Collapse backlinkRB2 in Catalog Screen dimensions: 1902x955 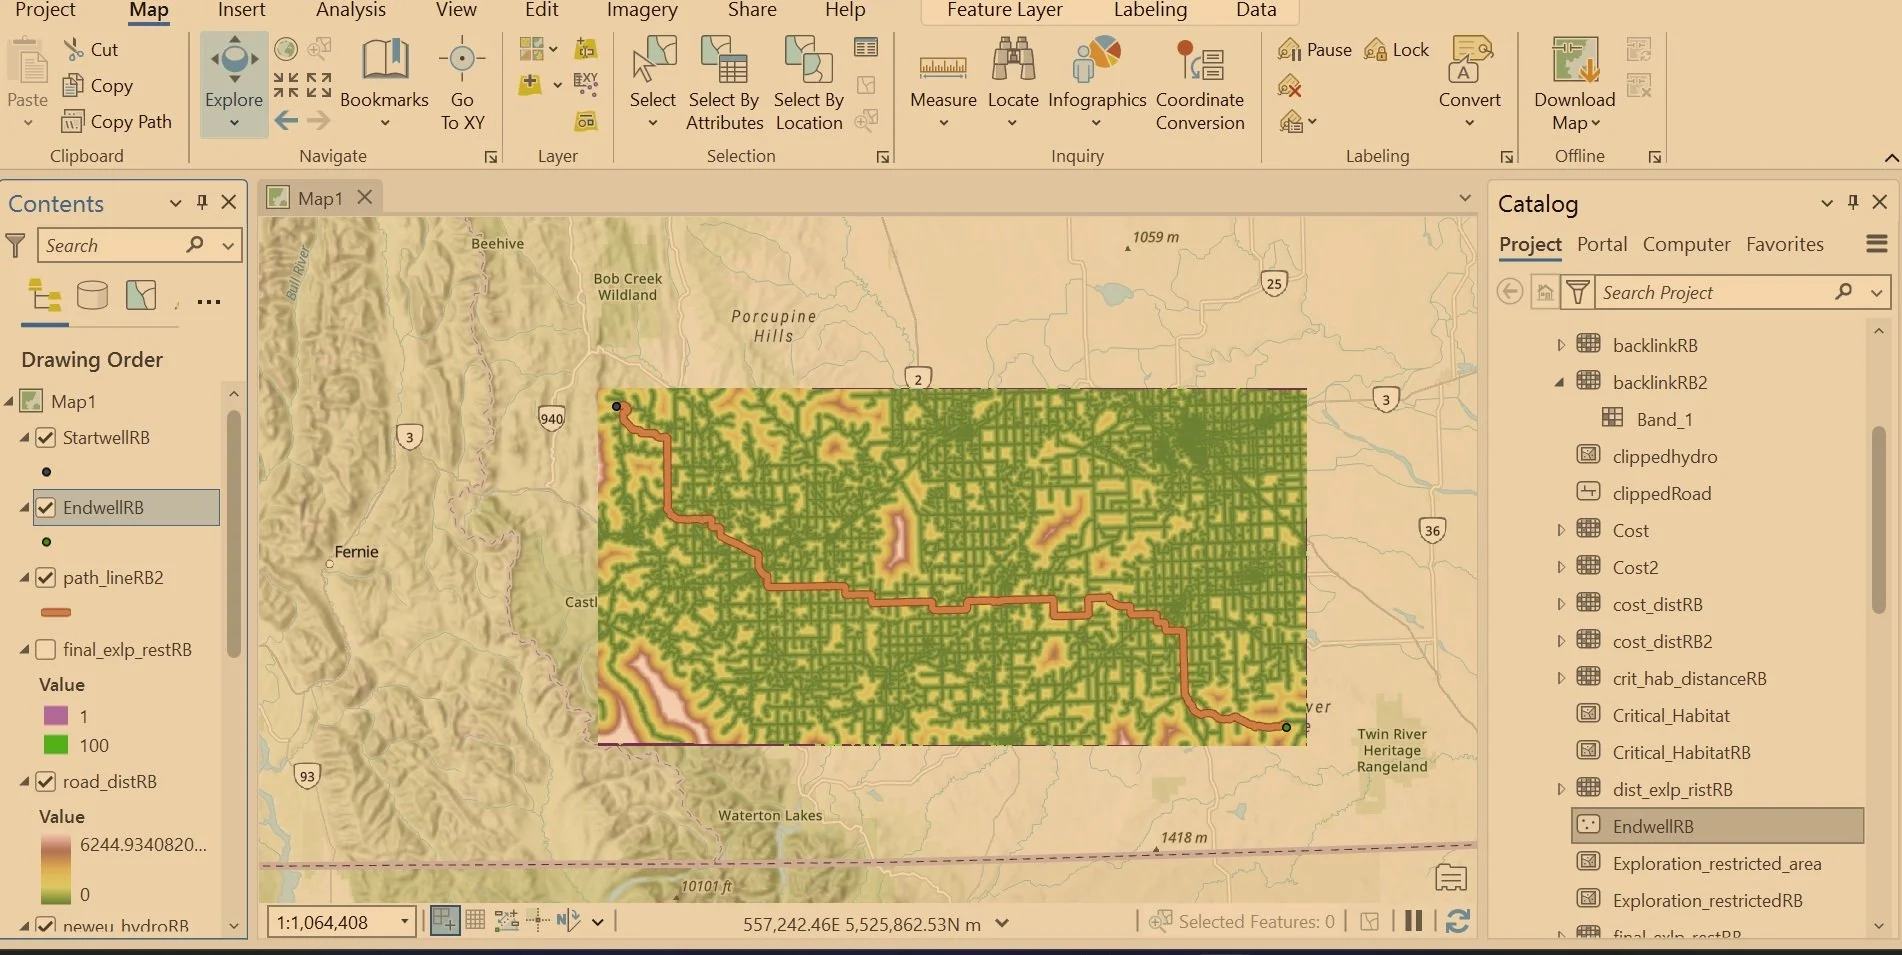click(x=1560, y=382)
